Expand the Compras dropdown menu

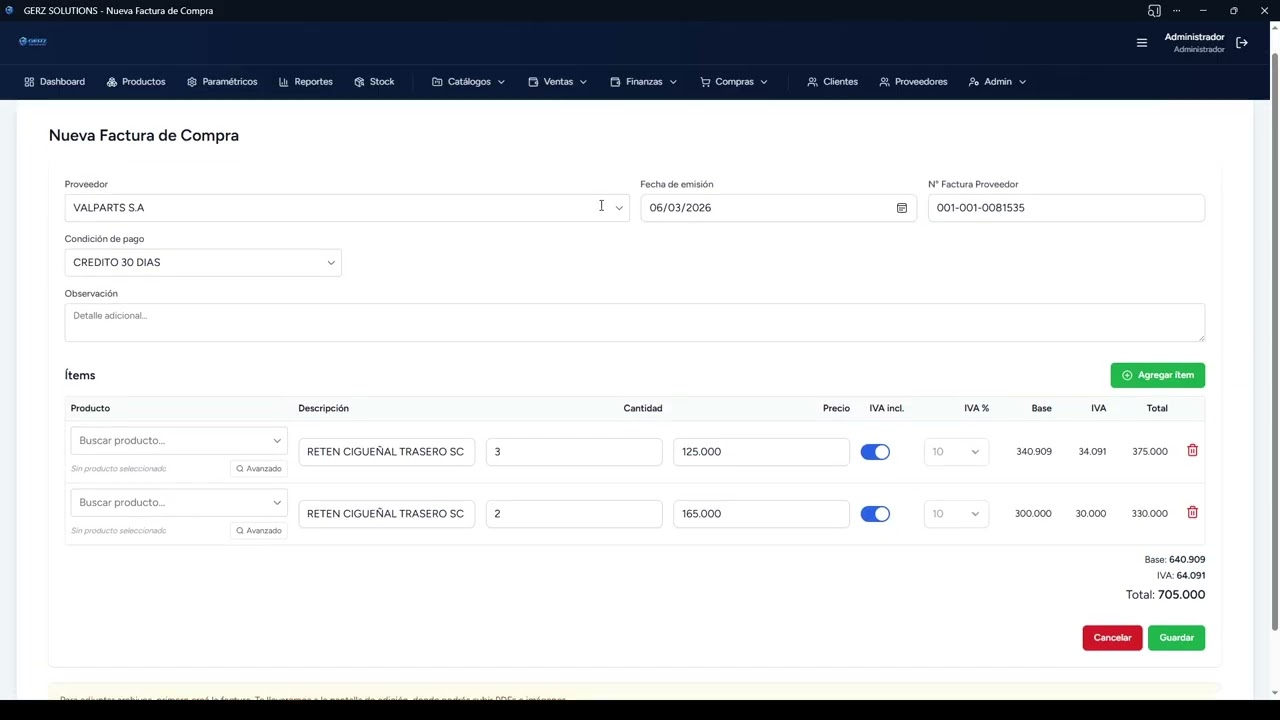click(x=733, y=82)
